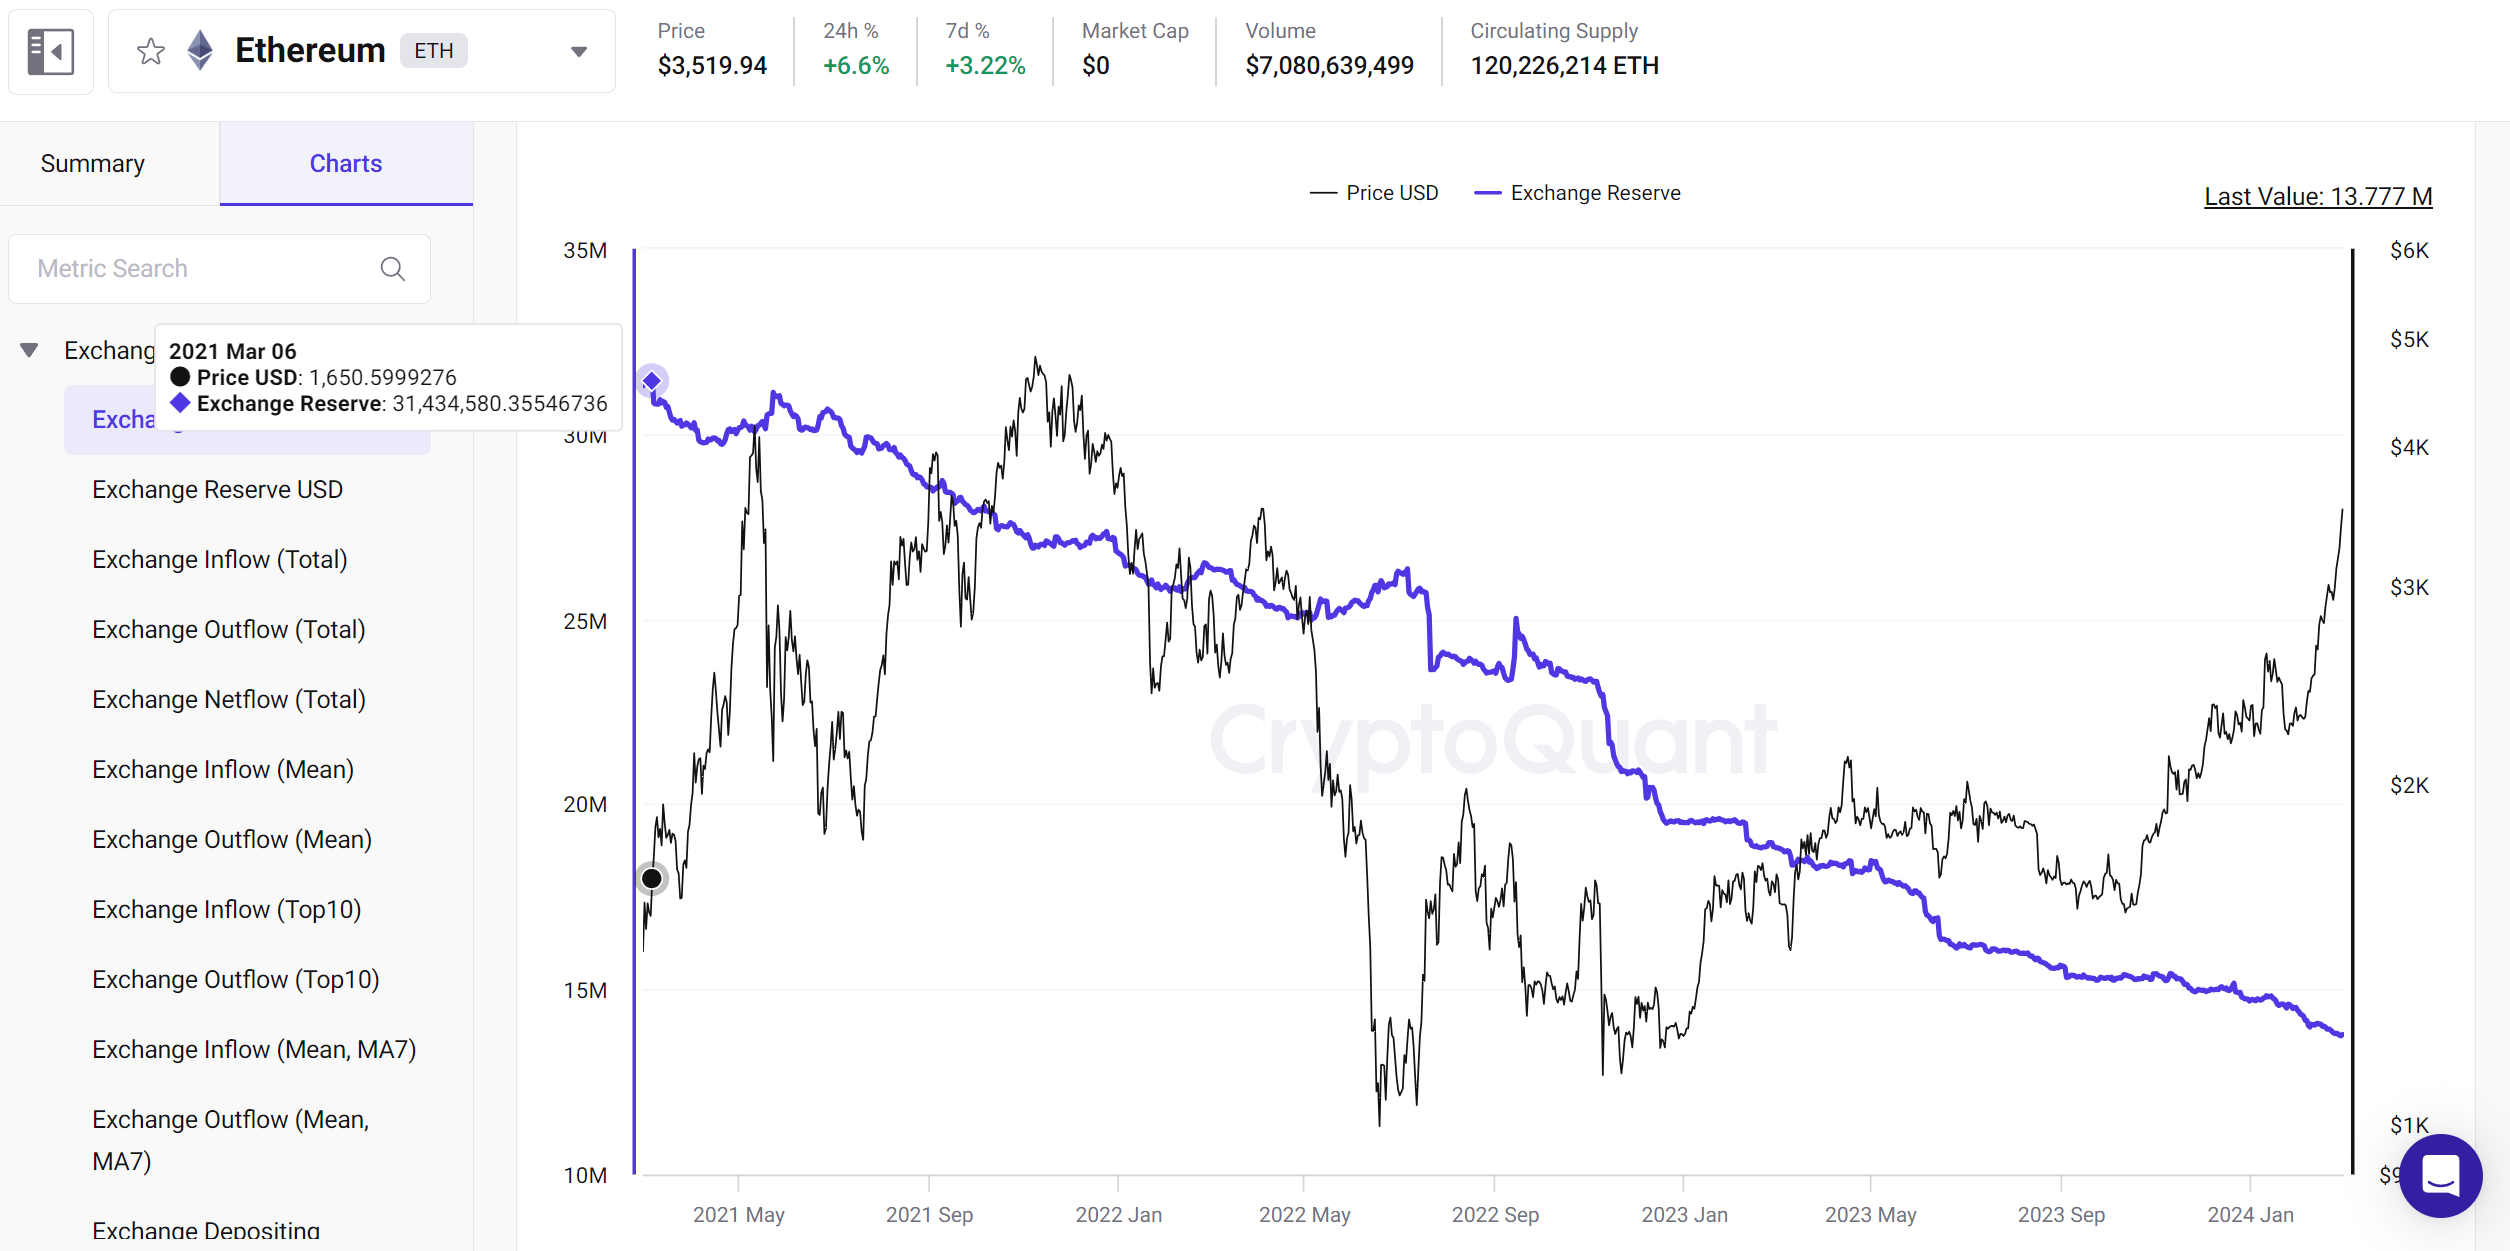Click the ETH ticker badge
Image resolution: width=2510 pixels, height=1251 pixels.
coord(434,51)
